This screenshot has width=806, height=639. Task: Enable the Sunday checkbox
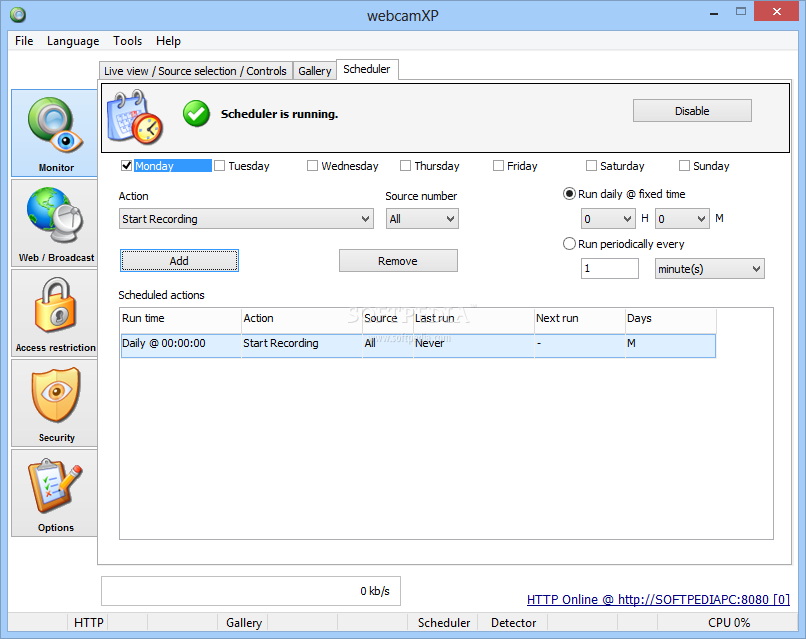(x=684, y=166)
